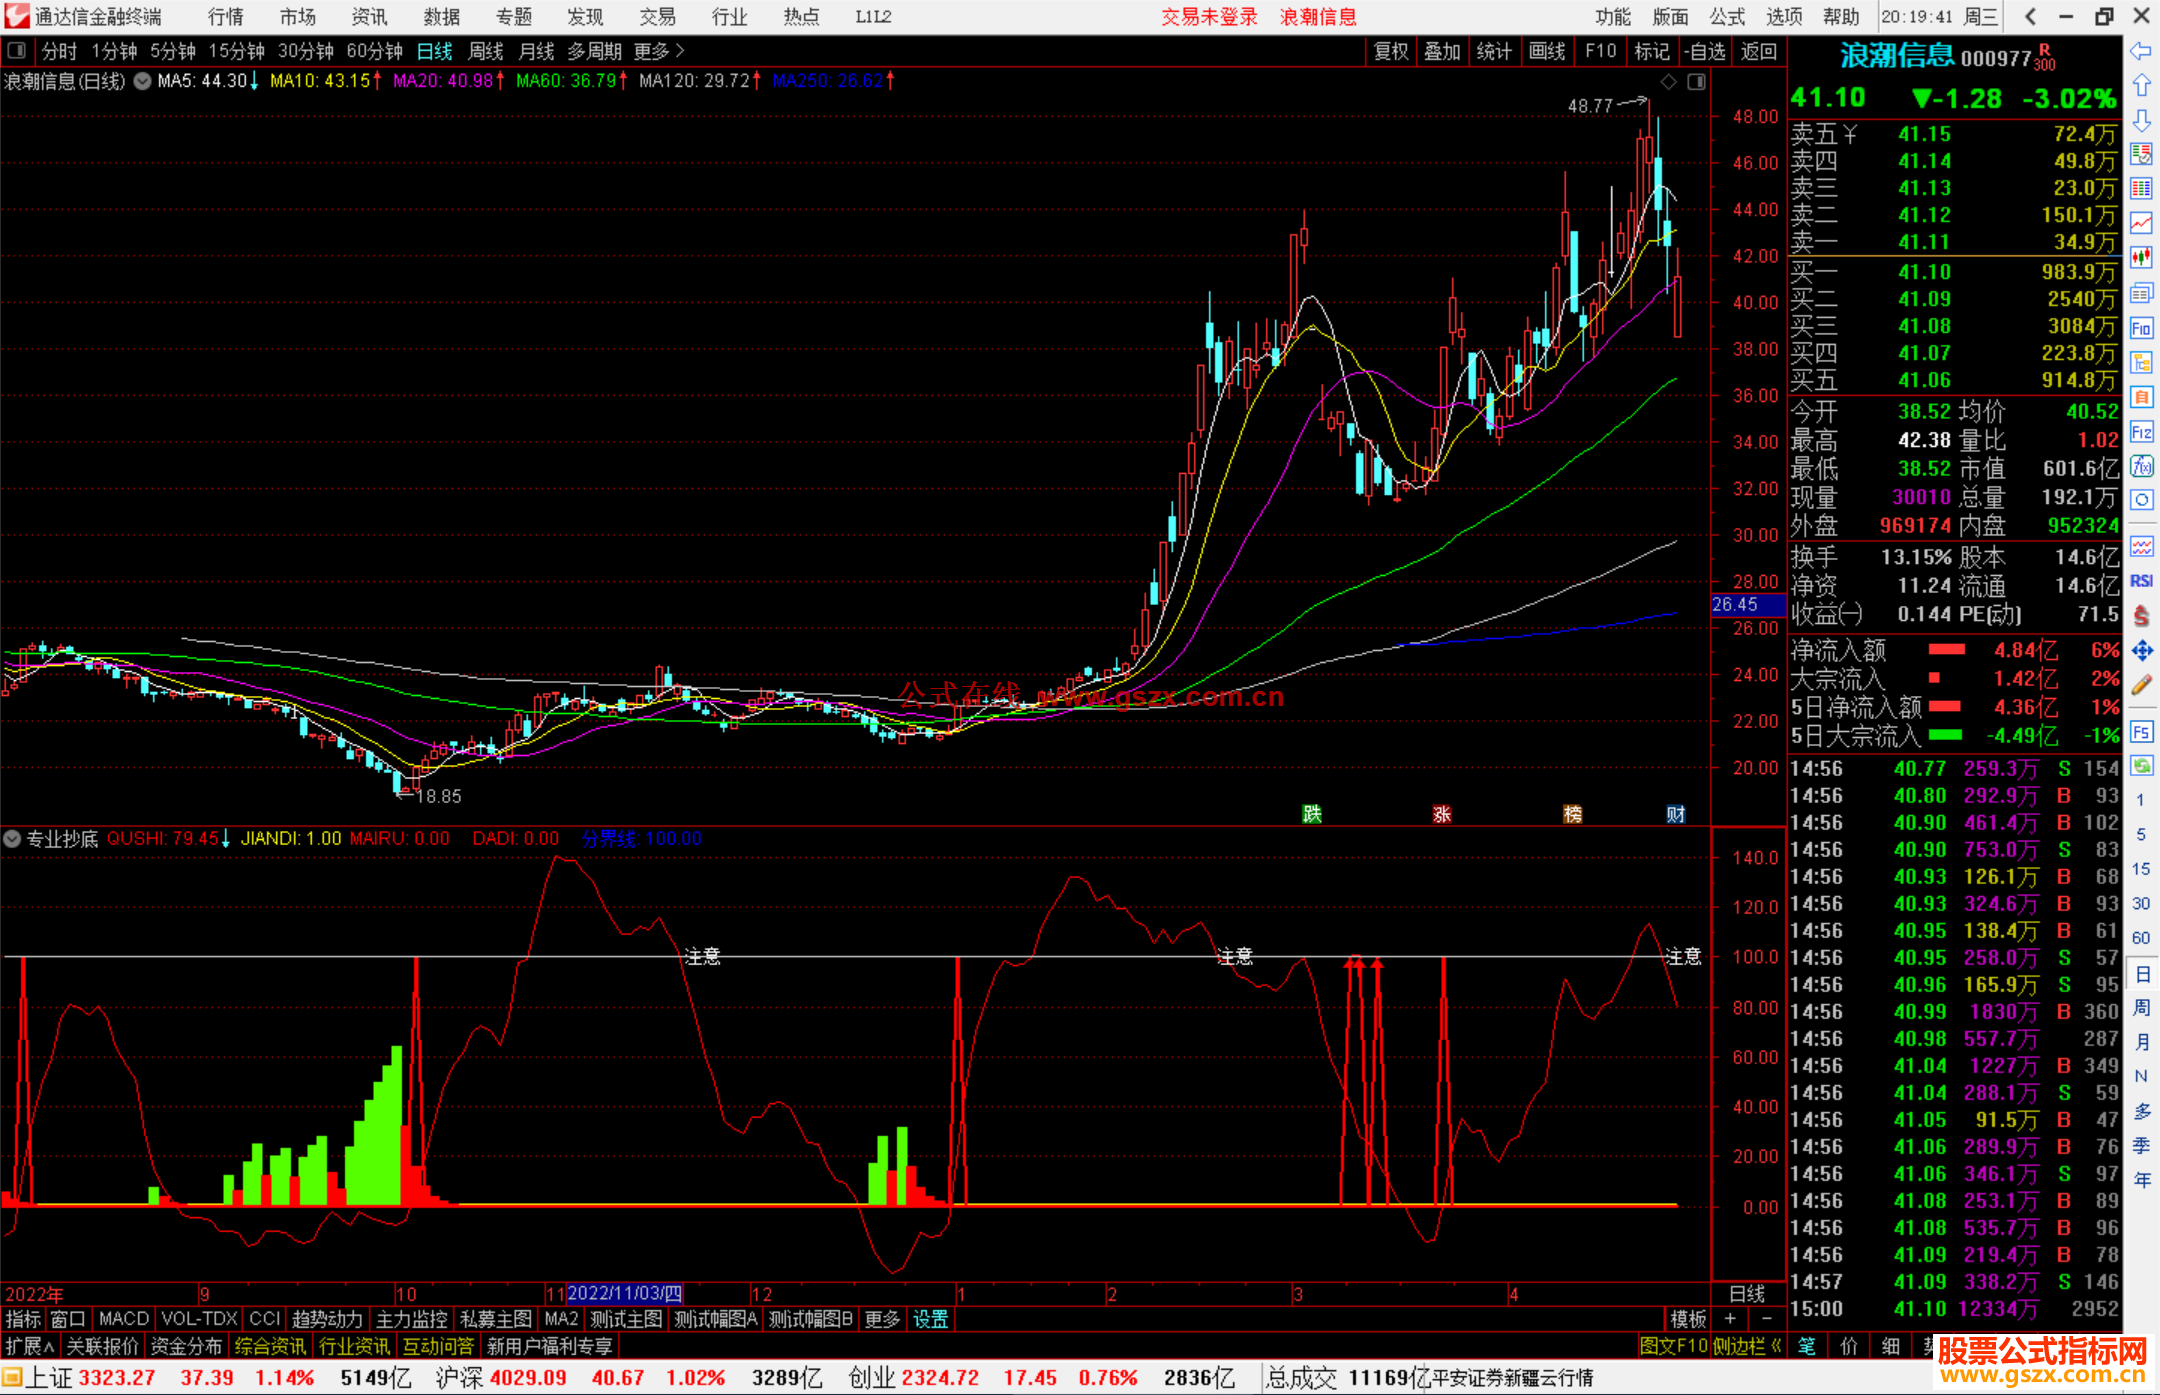The width and height of the screenshot is (2160, 1395).
Task: Click the blue left arrow back icon
Action: (x=2141, y=51)
